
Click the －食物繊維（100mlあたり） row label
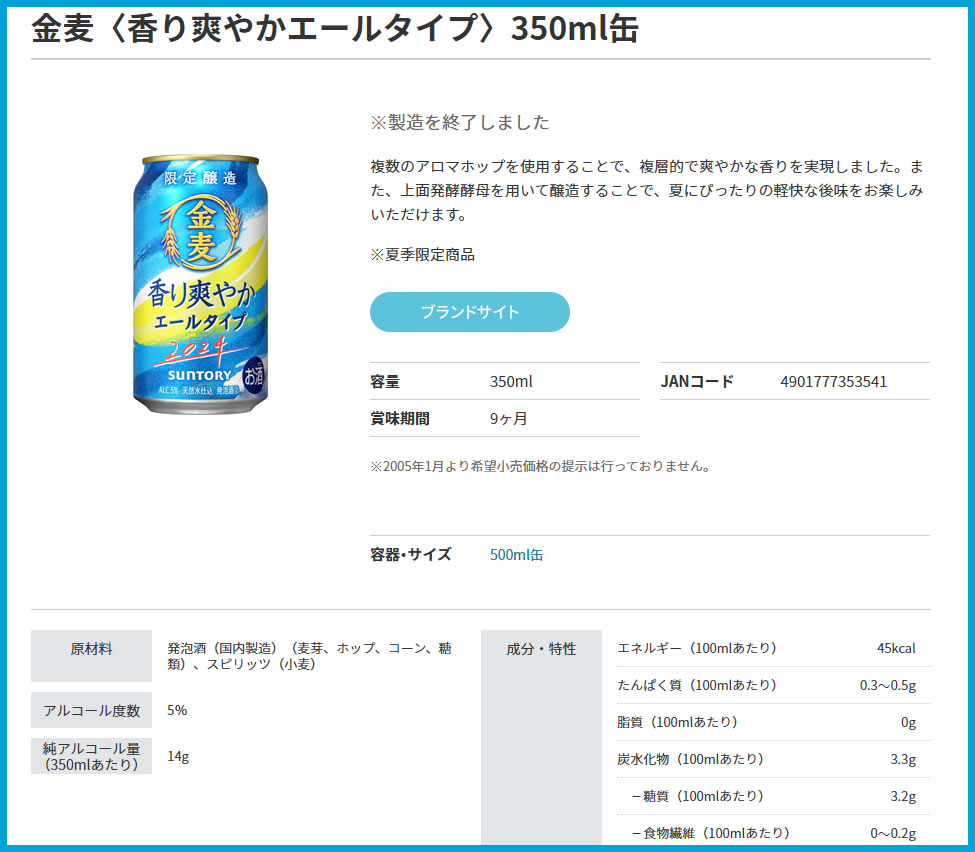coord(710,833)
